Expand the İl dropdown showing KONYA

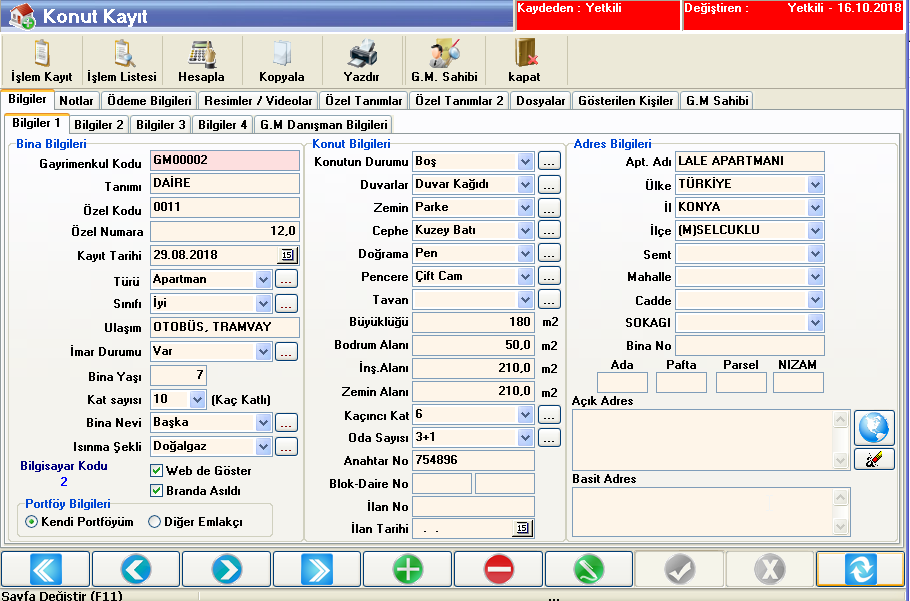coord(815,207)
